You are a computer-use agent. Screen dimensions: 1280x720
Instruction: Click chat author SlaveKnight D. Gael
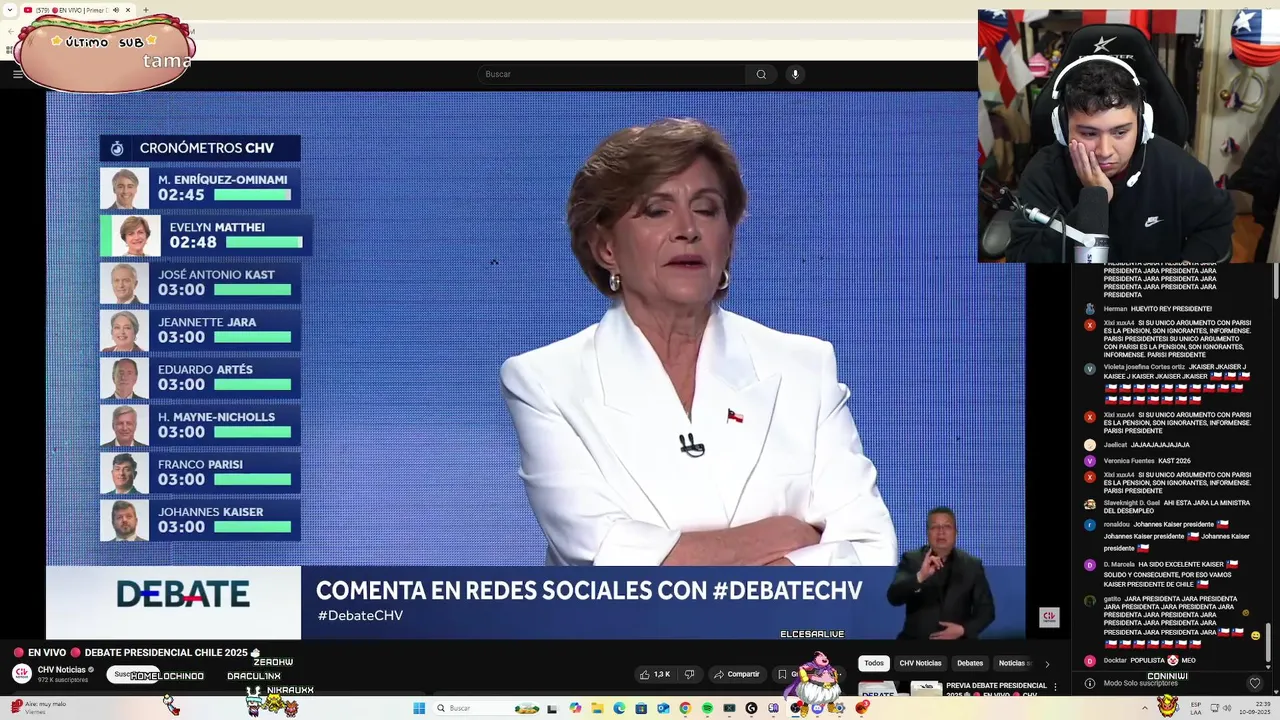point(1131,503)
